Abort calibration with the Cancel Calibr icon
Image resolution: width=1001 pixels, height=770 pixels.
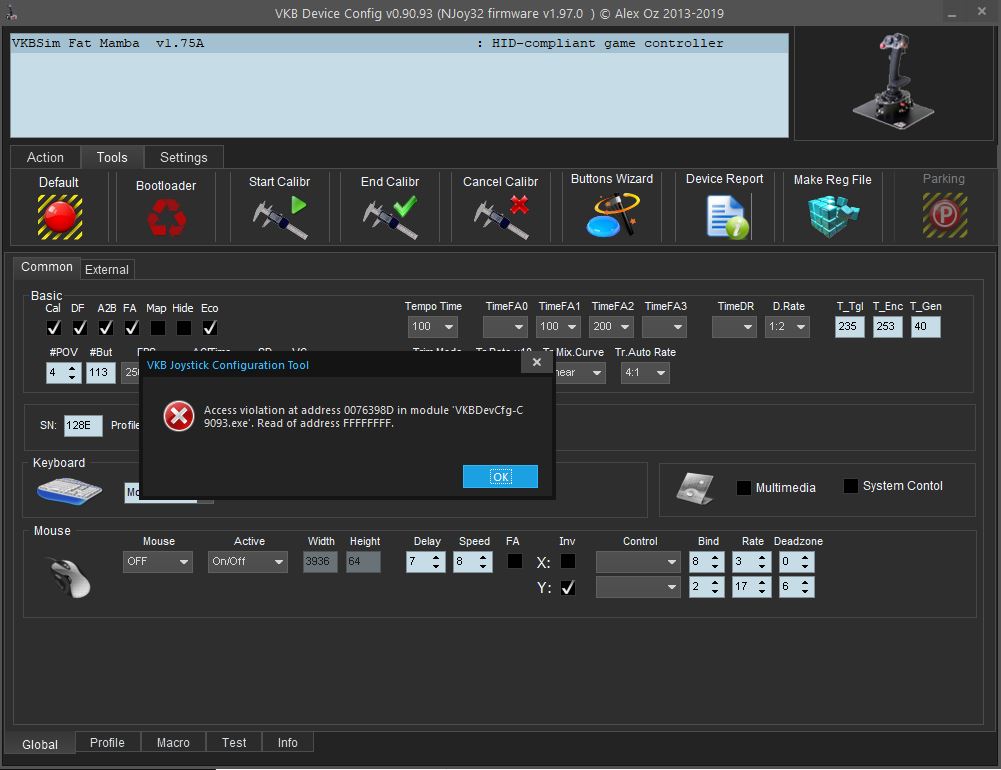(501, 217)
